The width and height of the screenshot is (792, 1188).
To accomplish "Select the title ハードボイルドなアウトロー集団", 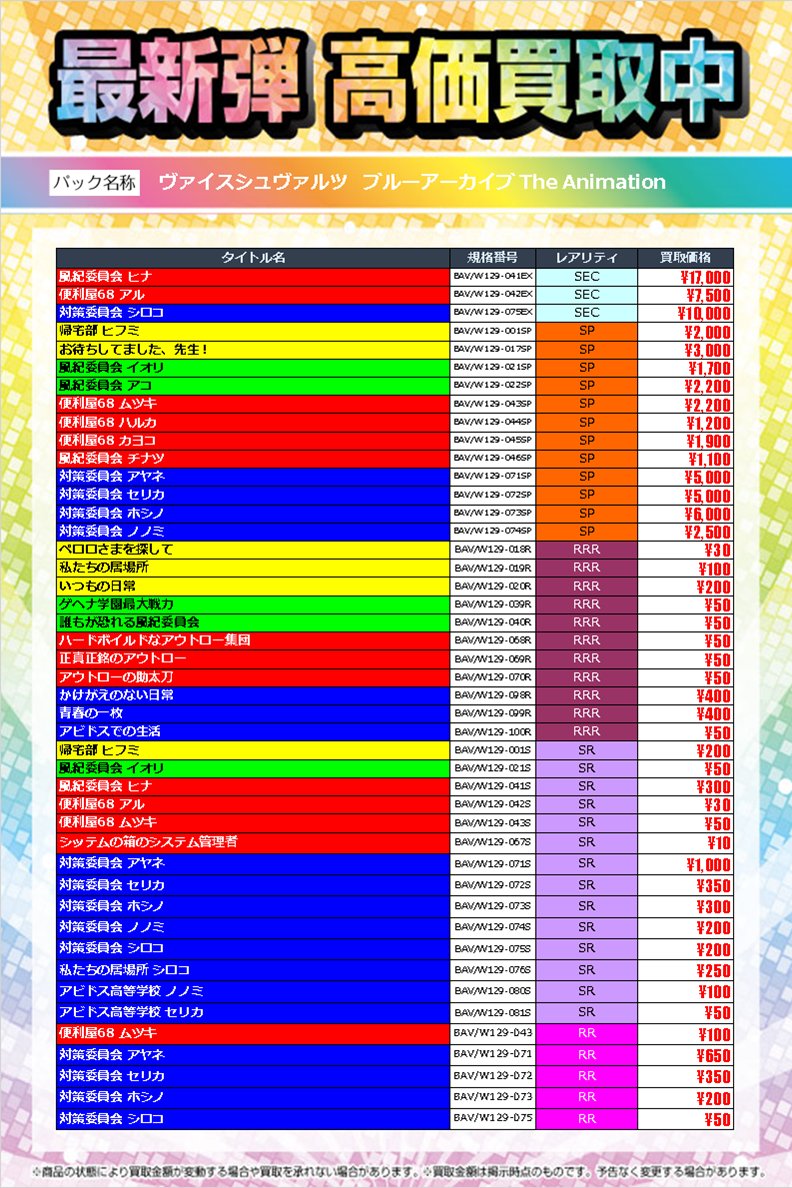I will pyautogui.click(x=155, y=640).
